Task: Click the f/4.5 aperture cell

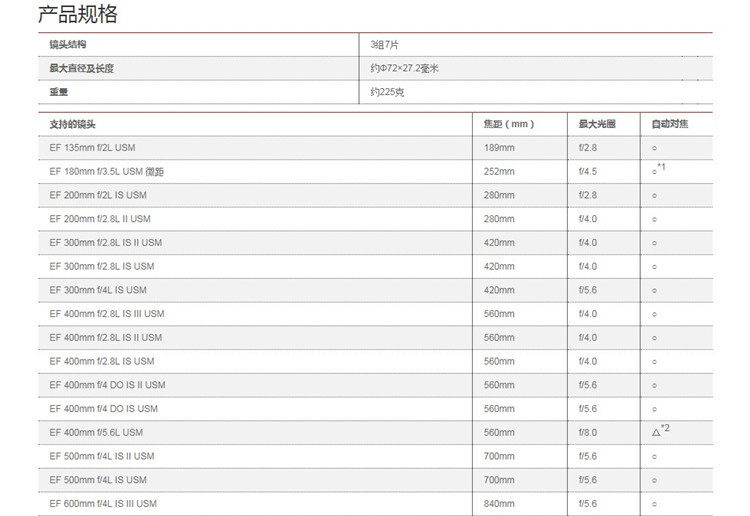Action: (x=587, y=172)
